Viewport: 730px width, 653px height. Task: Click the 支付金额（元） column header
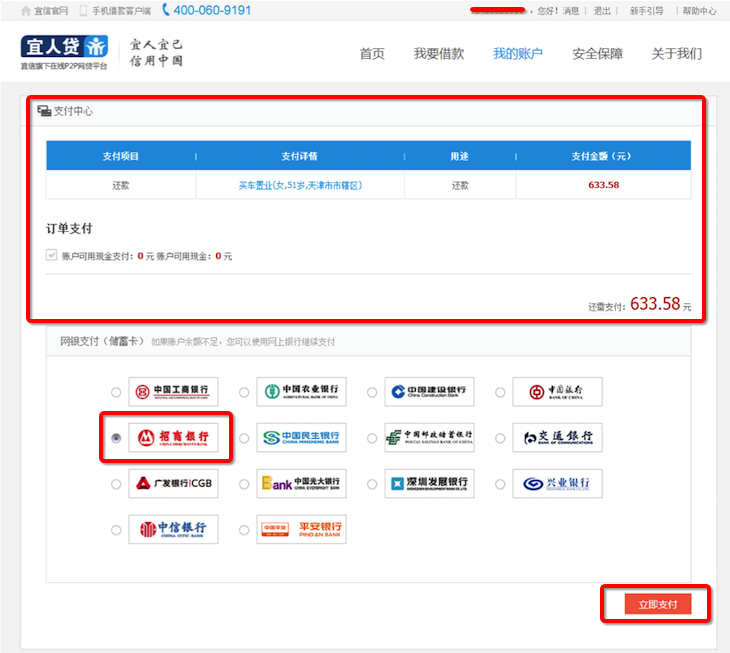click(x=602, y=156)
